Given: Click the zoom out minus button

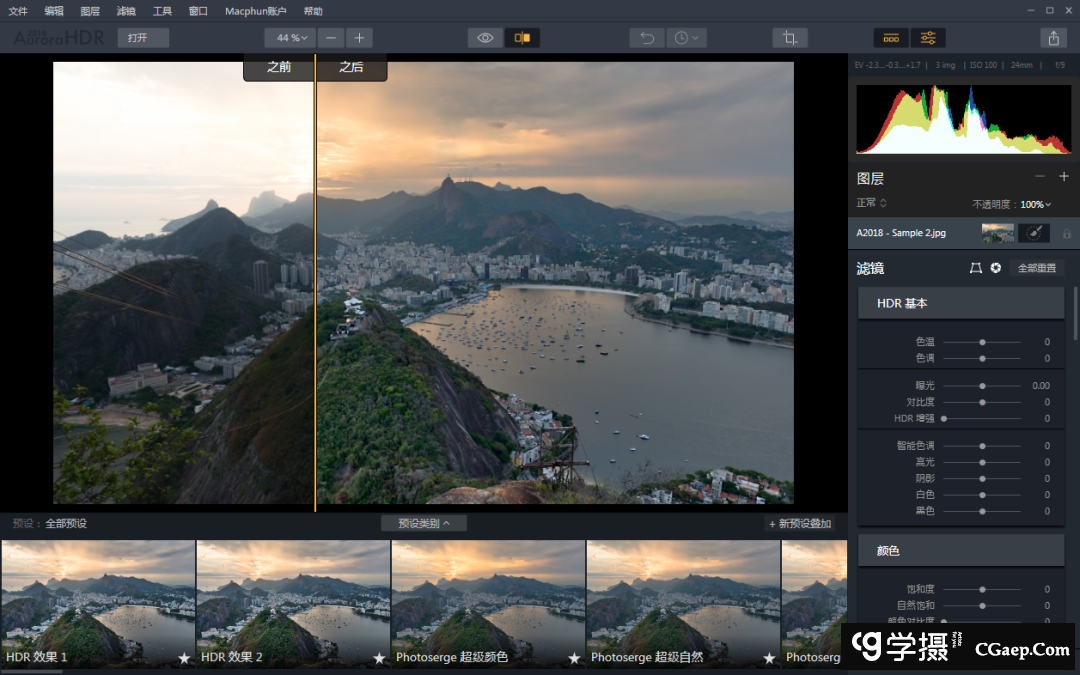Looking at the screenshot, I should point(331,38).
